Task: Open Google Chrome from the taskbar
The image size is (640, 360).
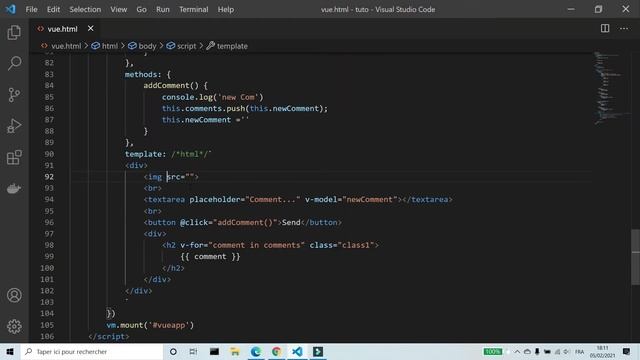Action: [x=276, y=351]
